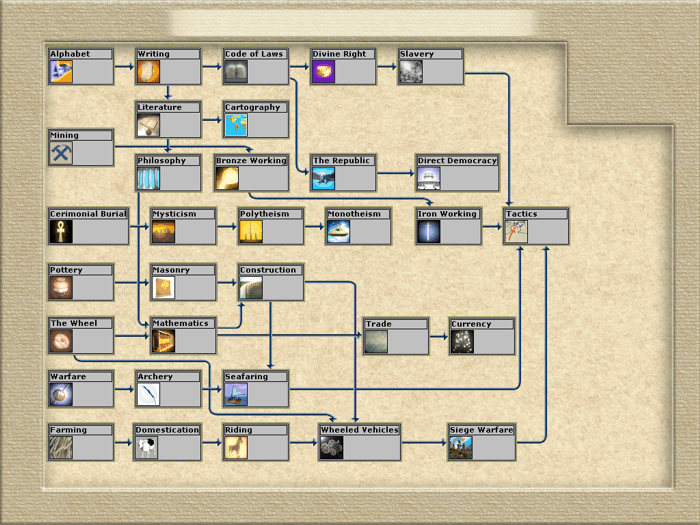Select the Seafaring ship icon
The image size is (700, 525).
pyautogui.click(x=236, y=395)
